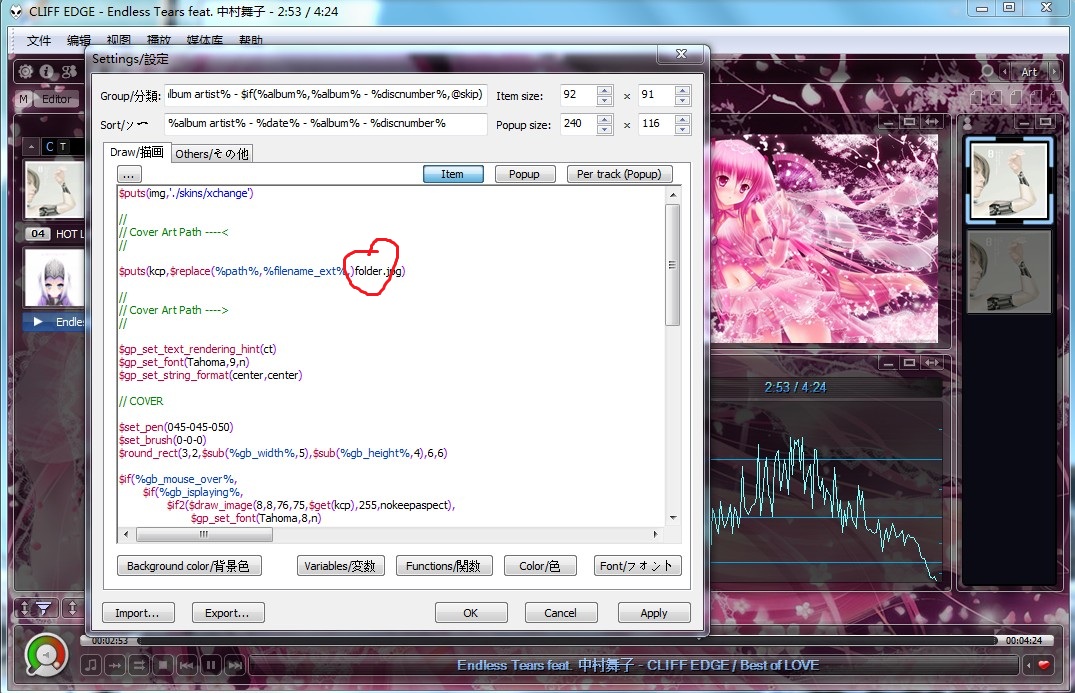Select the 04 HOT track row

tap(53, 234)
